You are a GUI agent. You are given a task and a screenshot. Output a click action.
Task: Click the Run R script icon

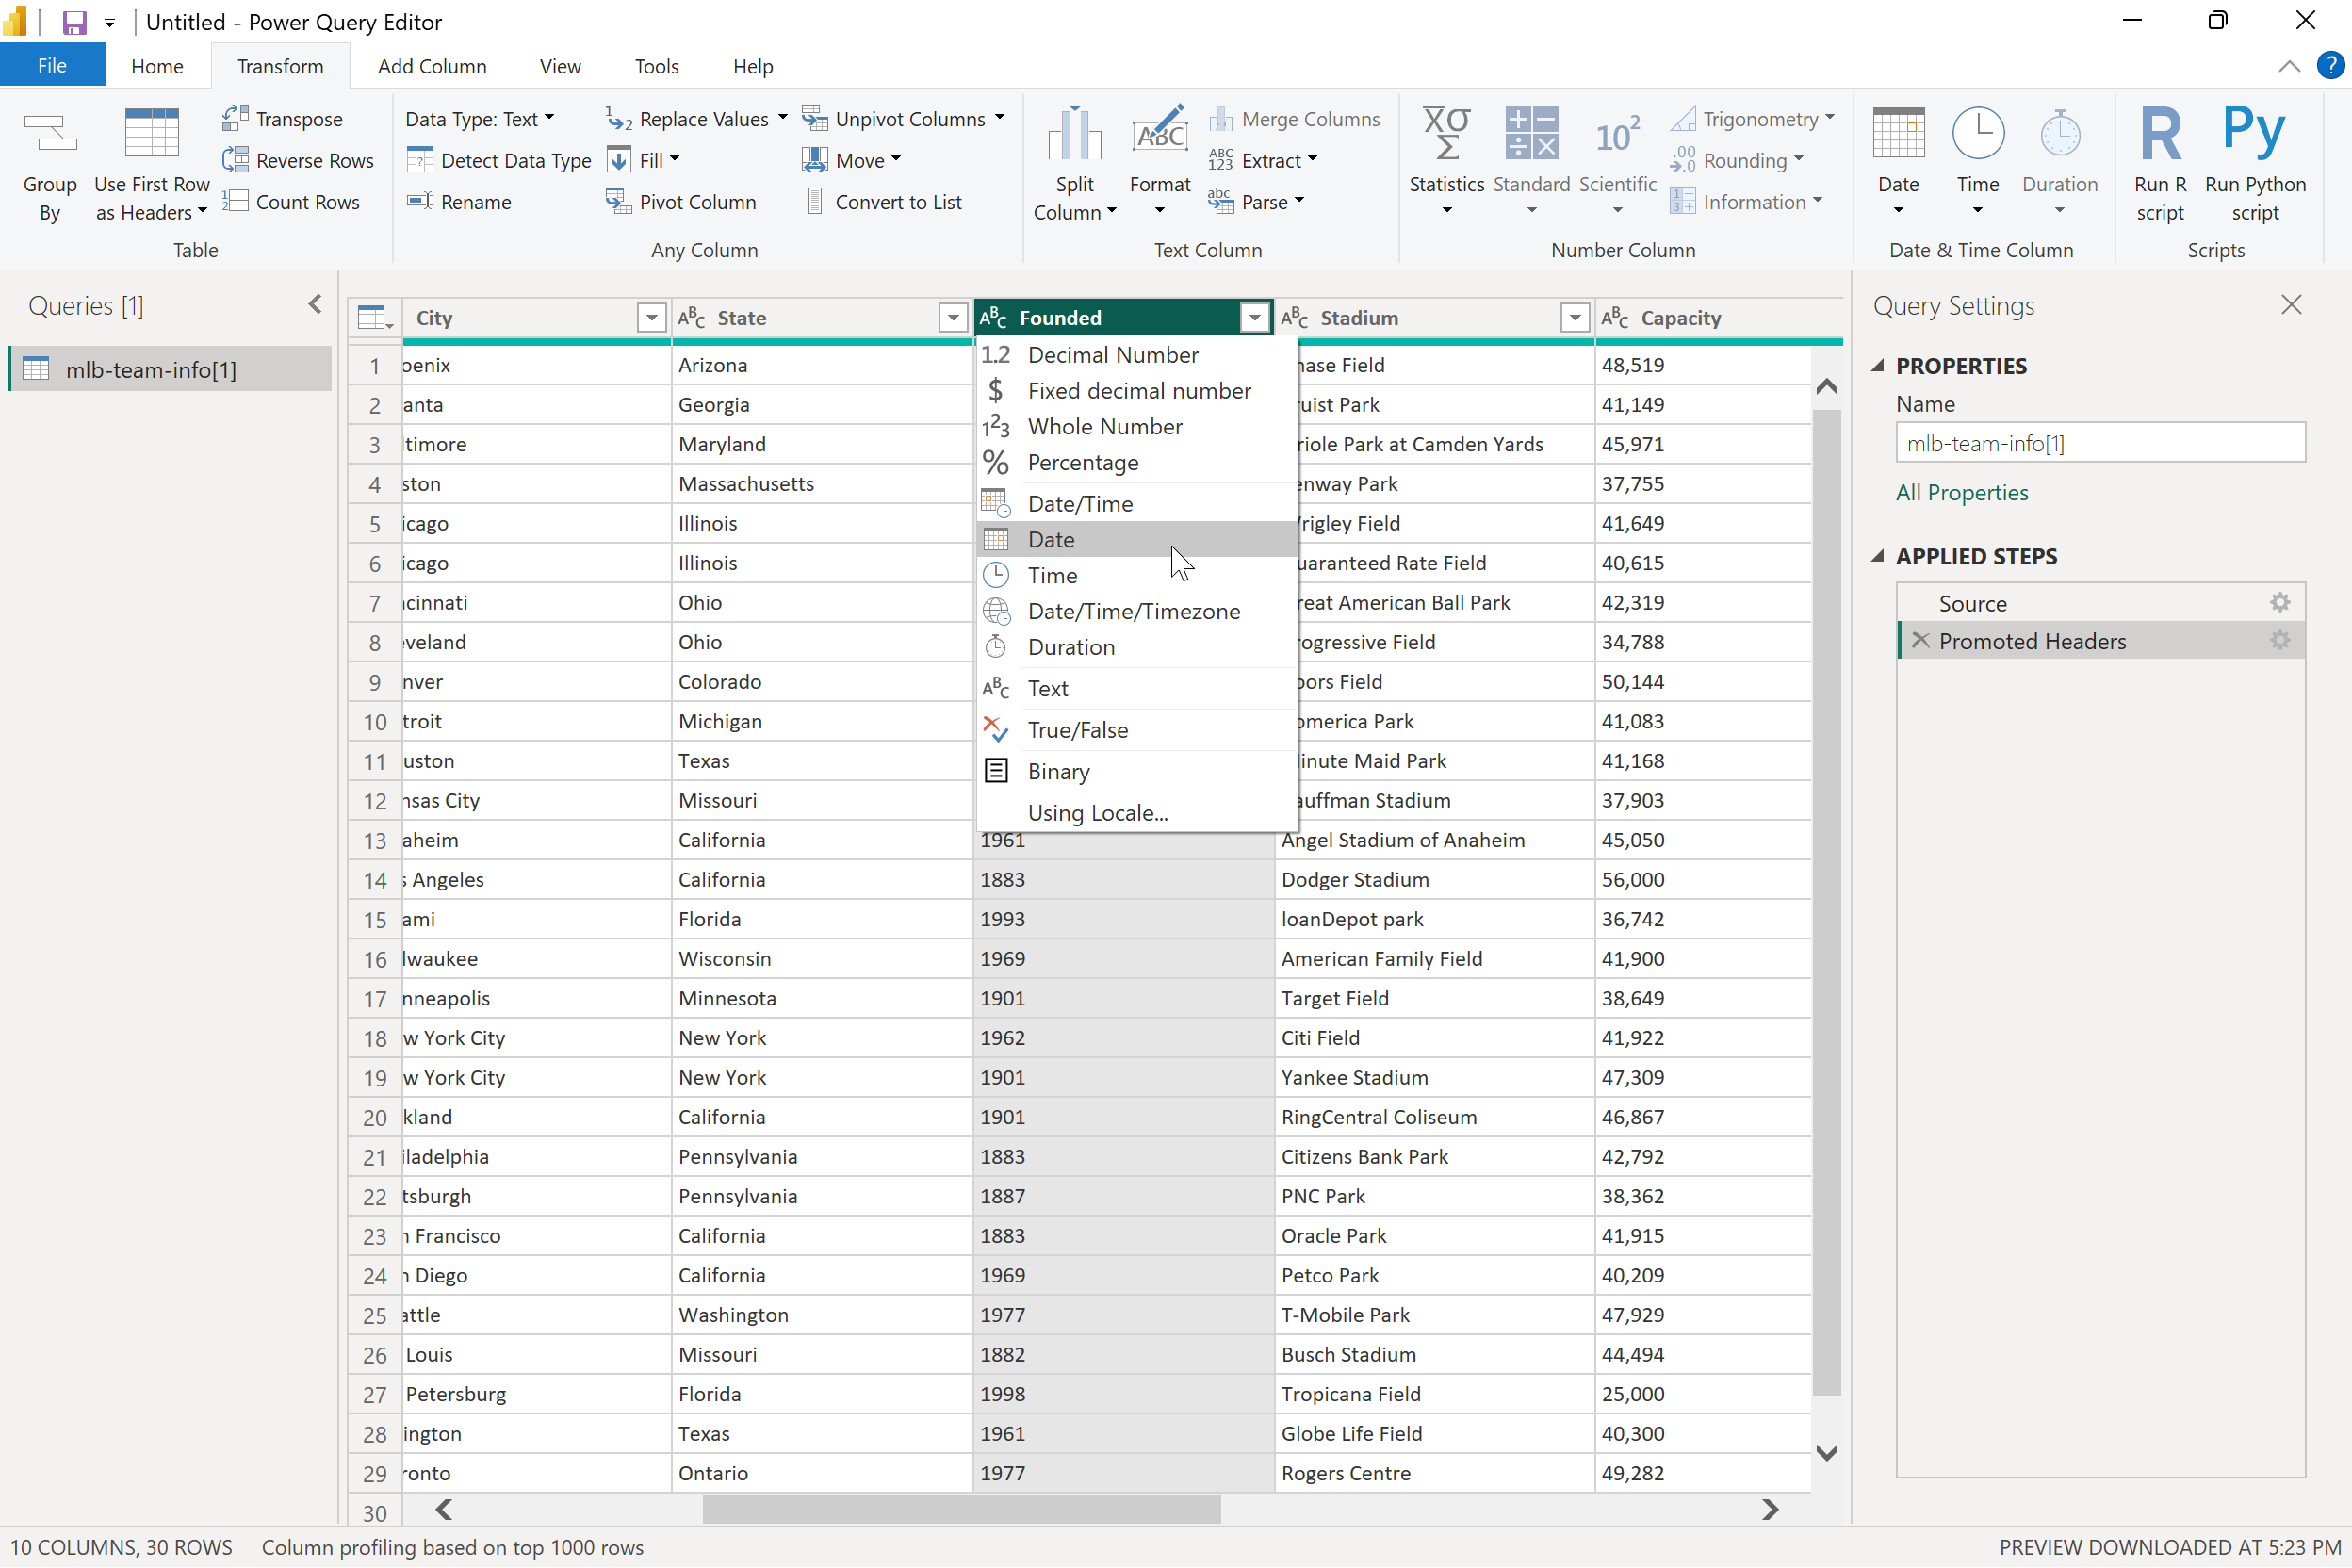(2160, 135)
